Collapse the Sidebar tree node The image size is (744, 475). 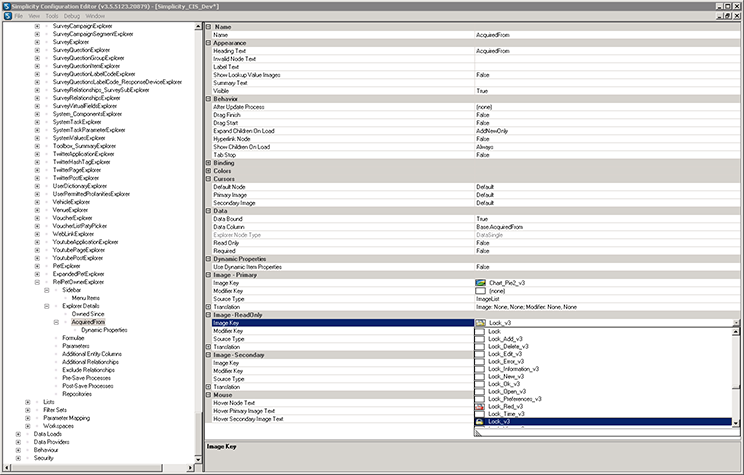(x=46, y=290)
